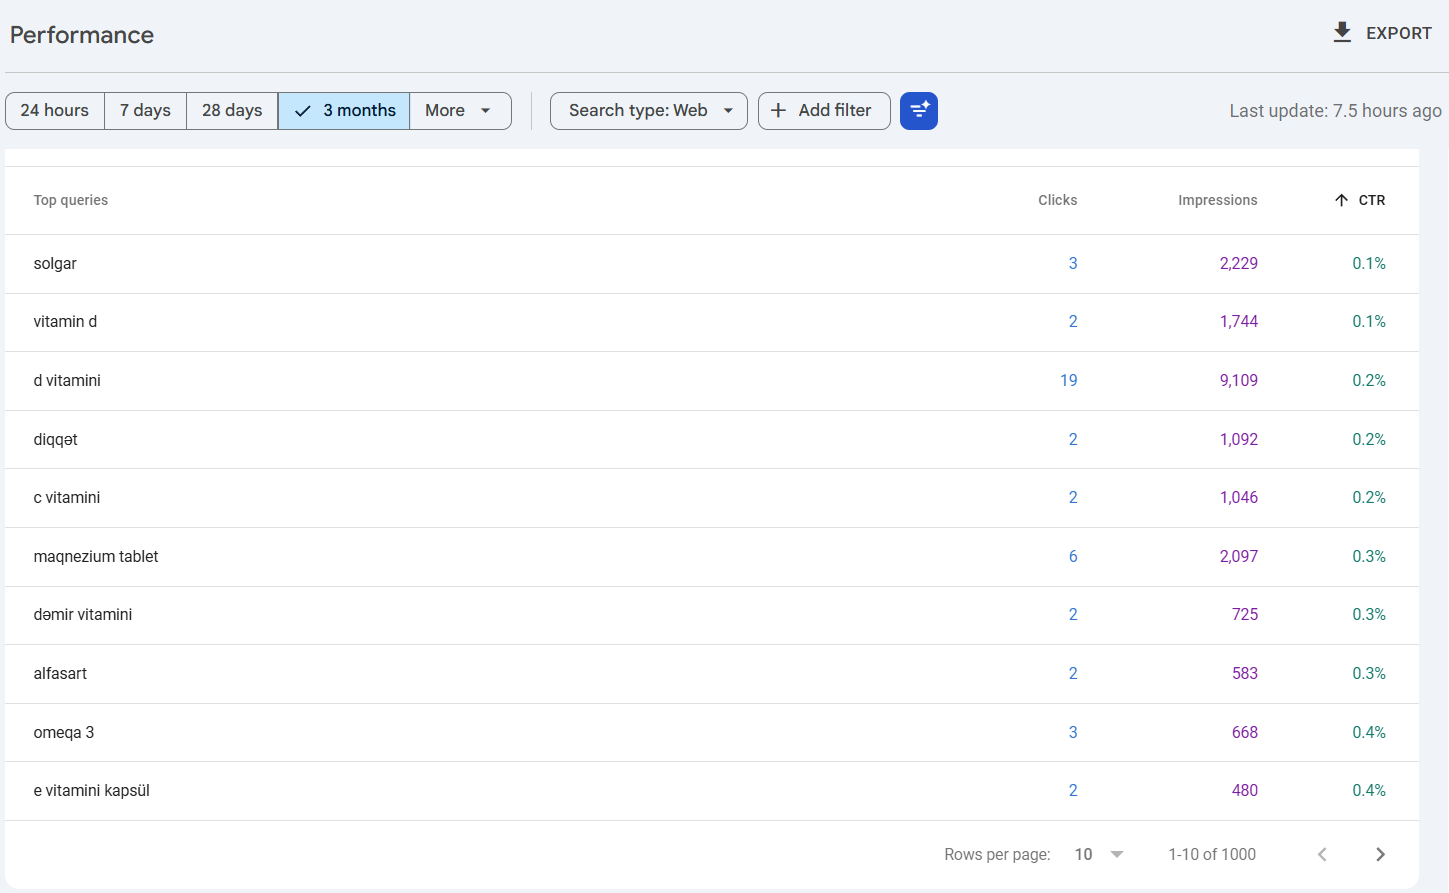Open the Search type: Web dropdown
Image resolution: width=1449 pixels, height=893 pixels.
649,111
